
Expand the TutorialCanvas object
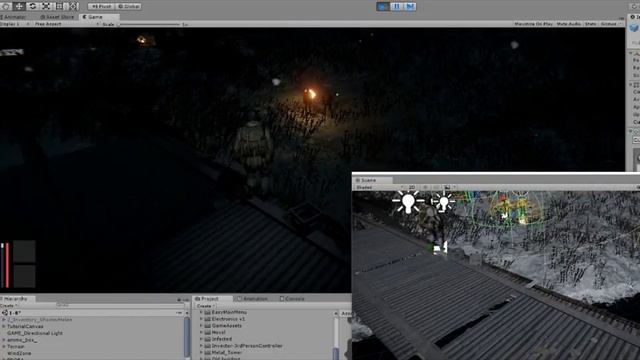pyautogui.click(x=4, y=327)
